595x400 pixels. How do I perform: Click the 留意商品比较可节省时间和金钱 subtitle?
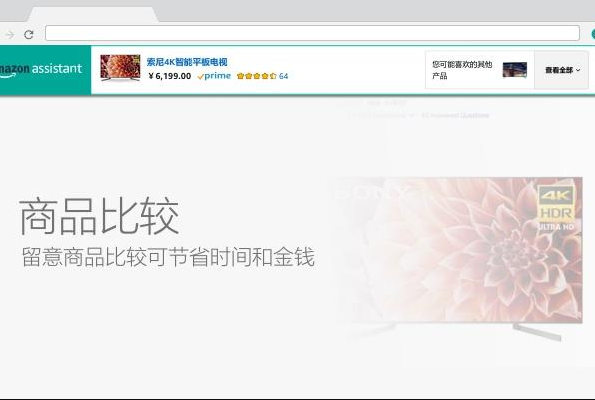point(168,257)
